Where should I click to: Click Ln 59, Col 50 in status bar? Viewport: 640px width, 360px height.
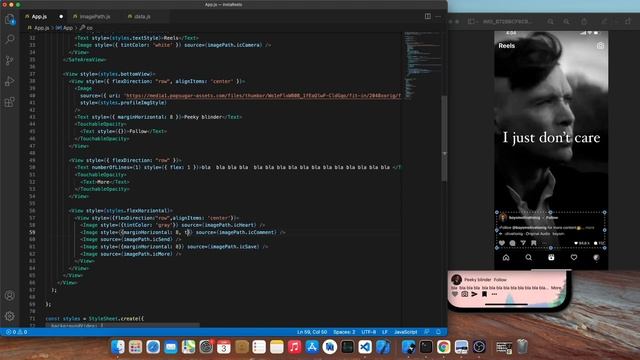pos(311,332)
